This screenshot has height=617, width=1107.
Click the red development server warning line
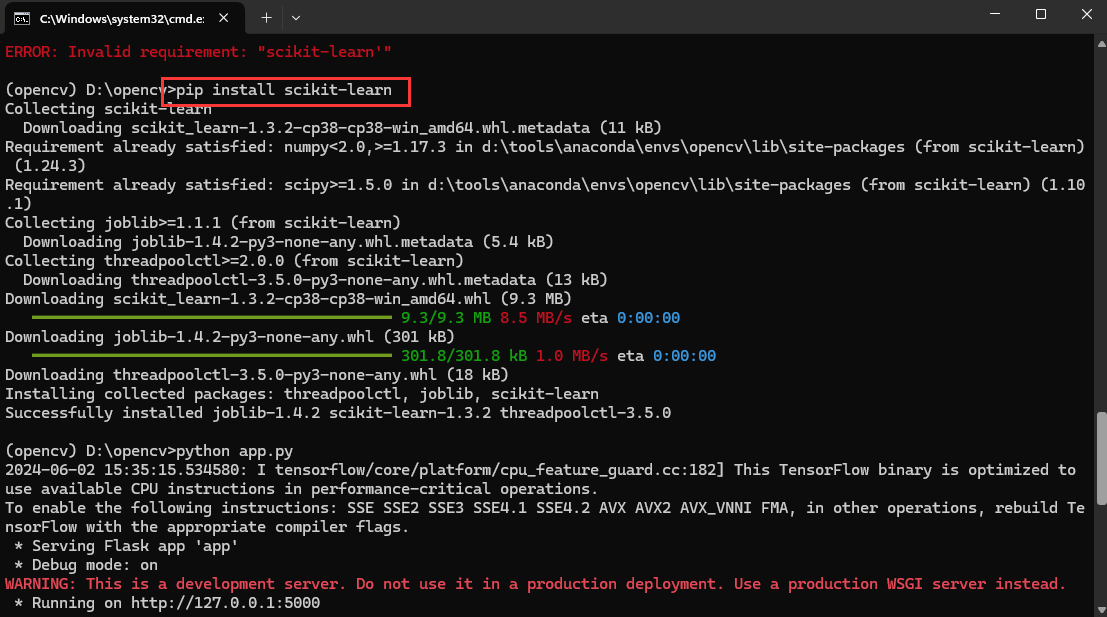point(535,584)
